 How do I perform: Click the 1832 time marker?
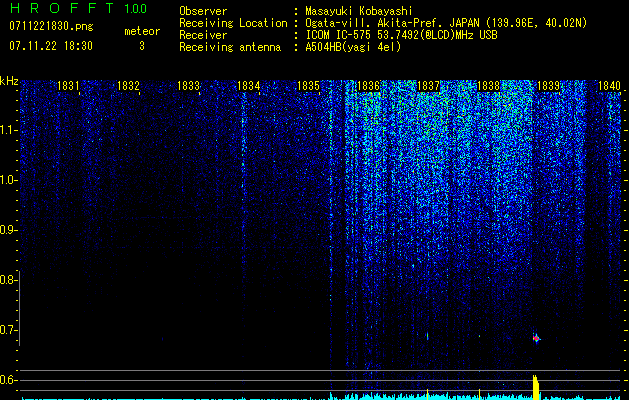pyautogui.click(x=128, y=85)
